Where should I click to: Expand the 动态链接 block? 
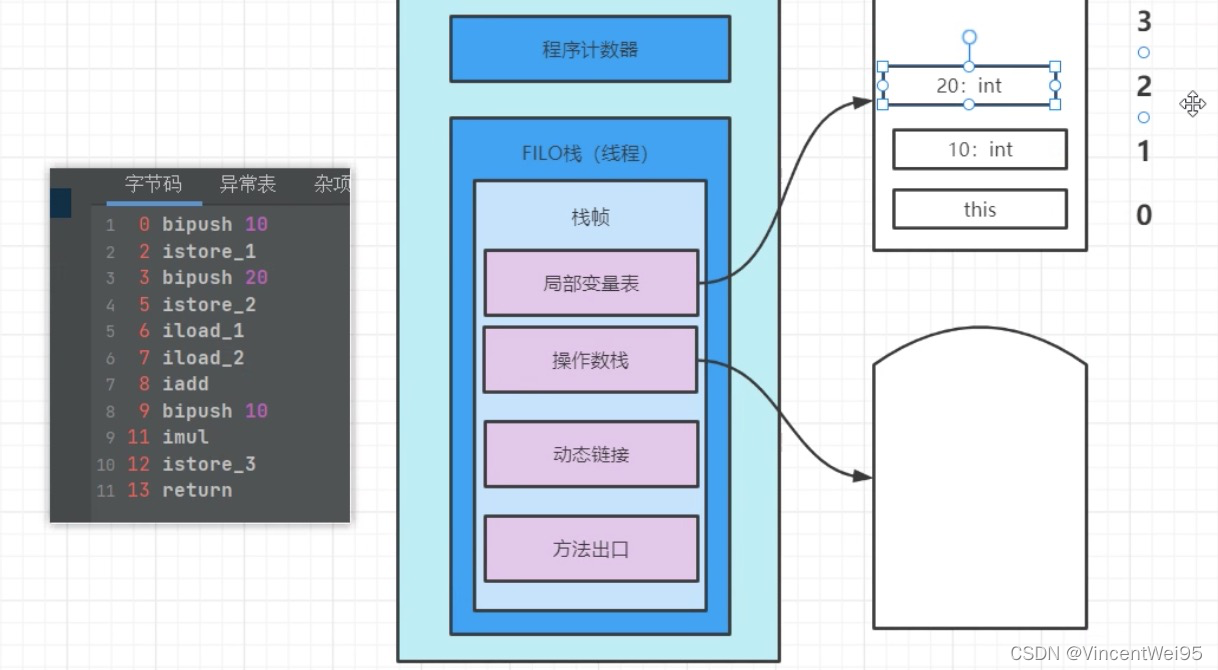pyautogui.click(x=590, y=453)
